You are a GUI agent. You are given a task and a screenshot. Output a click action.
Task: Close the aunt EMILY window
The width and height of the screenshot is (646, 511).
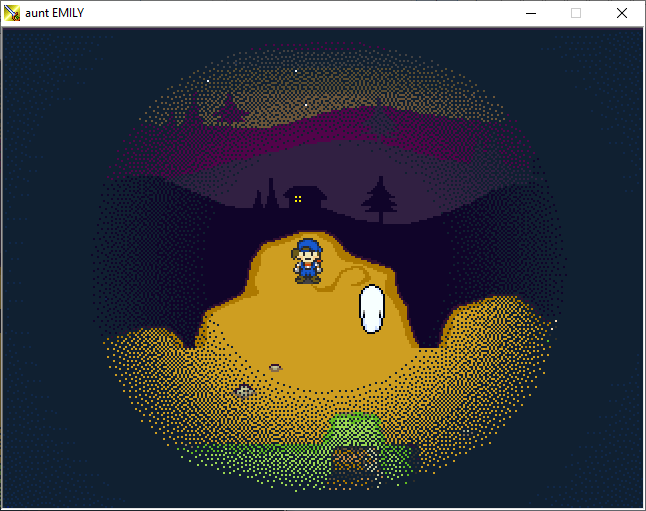[622, 13]
